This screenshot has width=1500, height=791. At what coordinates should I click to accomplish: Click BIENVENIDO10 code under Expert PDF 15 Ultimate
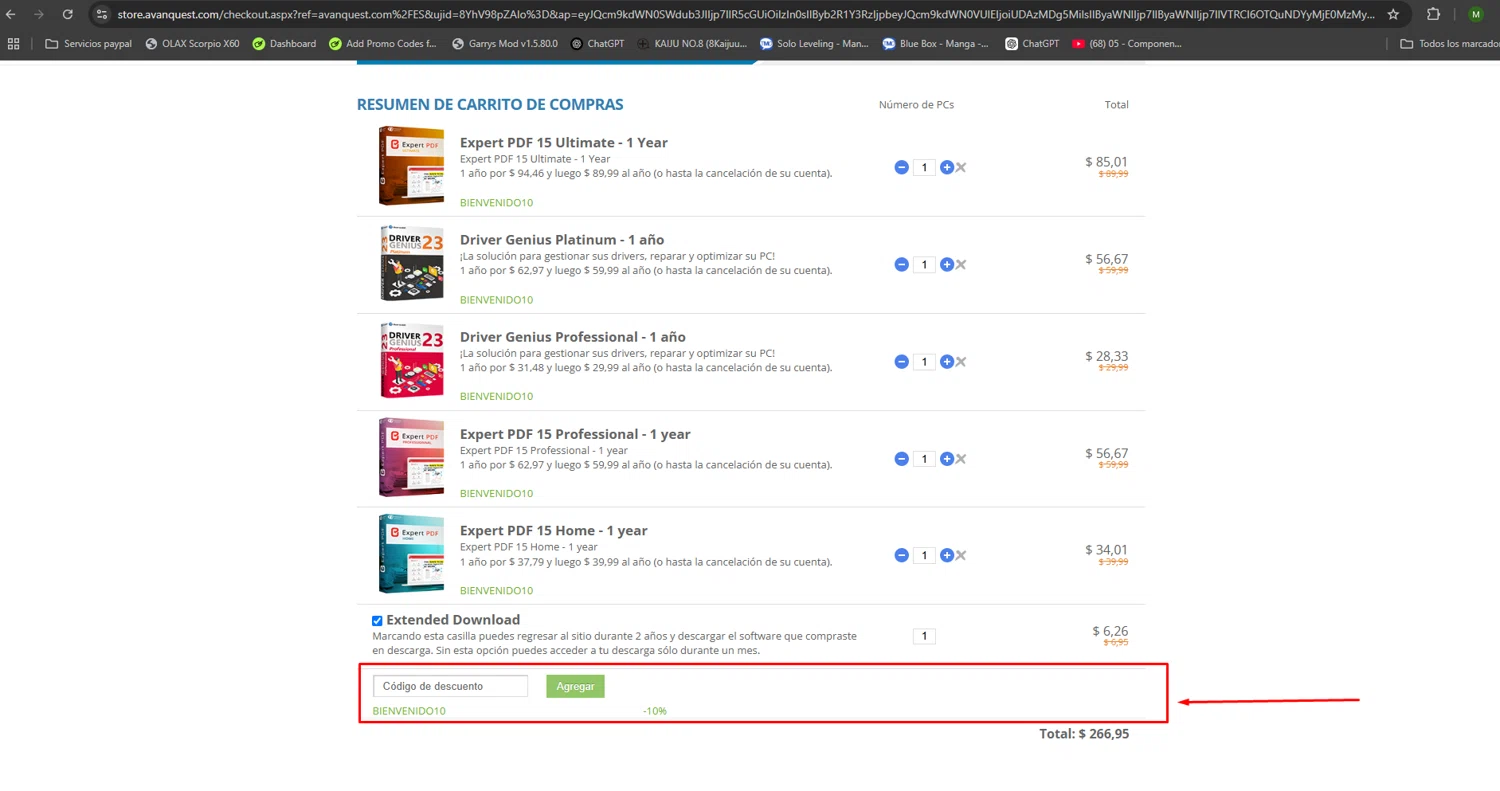(496, 203)
